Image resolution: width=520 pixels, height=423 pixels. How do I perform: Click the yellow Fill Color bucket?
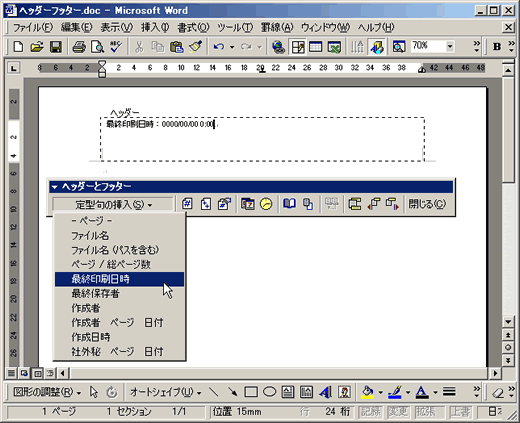[367, 392]
